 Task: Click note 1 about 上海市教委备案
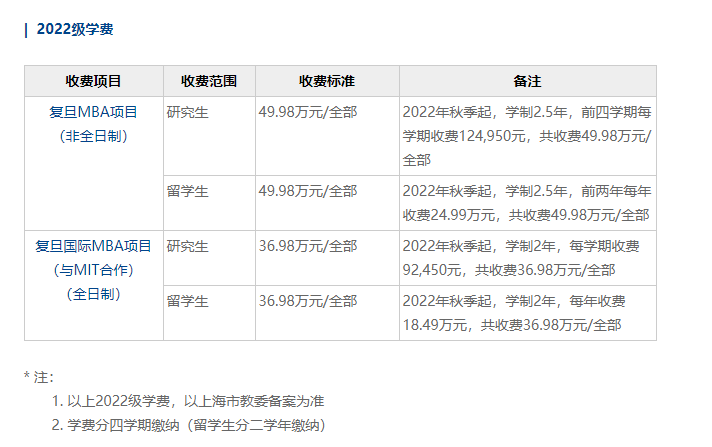[x=188, y=401]
